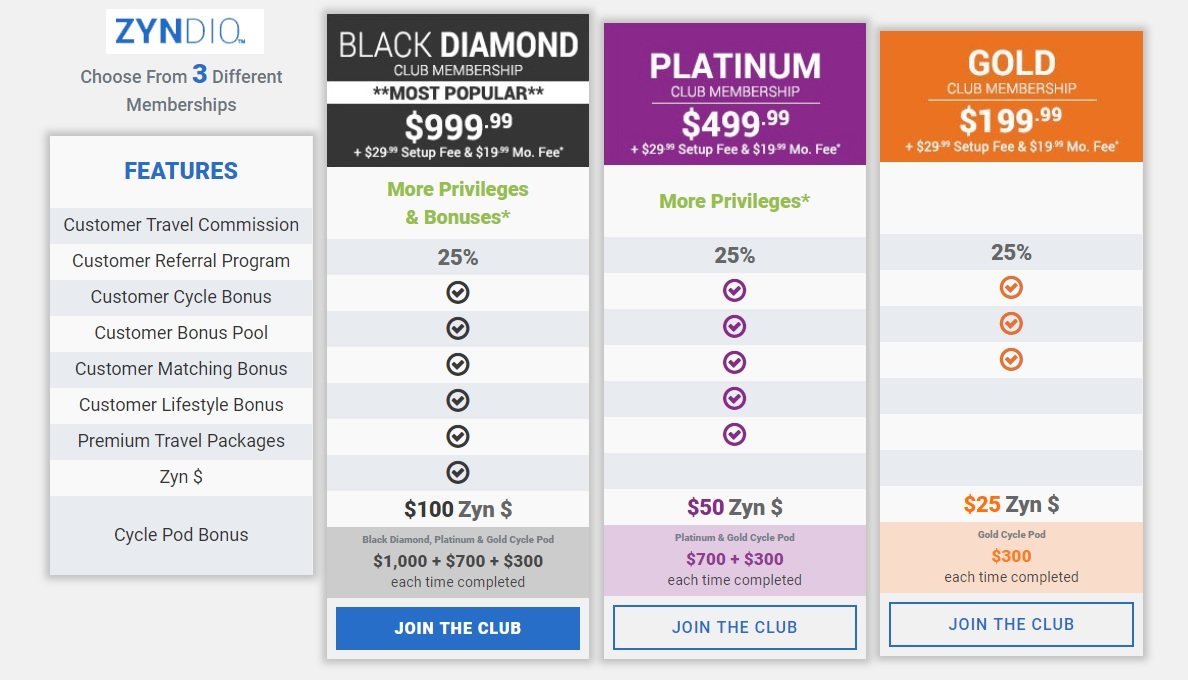1188x680 pixels.
Task: Click the Platinum JOIN THE CLUB button
Action: coord(734,626)
